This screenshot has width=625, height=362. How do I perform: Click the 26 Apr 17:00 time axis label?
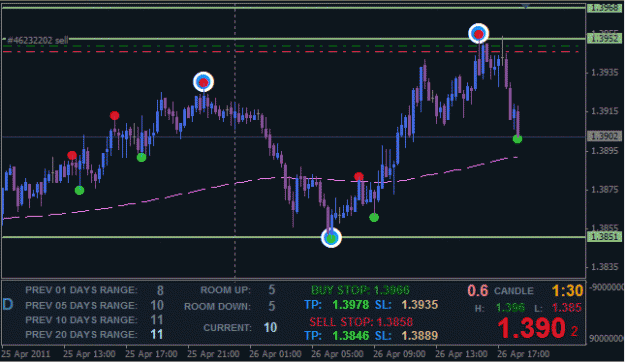coord(523,354)
